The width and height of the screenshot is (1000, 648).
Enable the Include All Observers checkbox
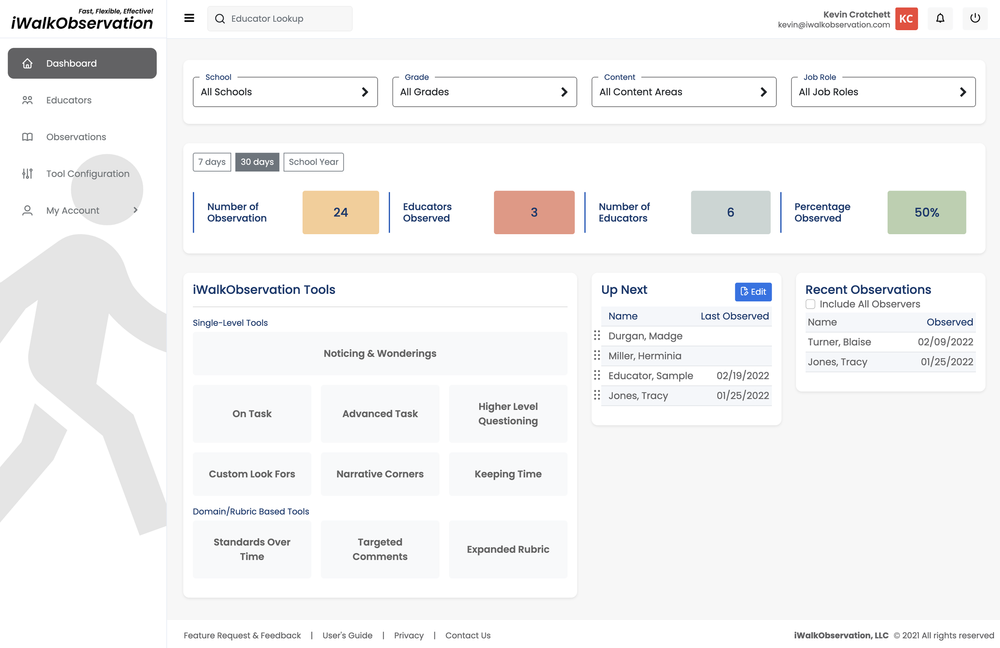click(810, 304)
